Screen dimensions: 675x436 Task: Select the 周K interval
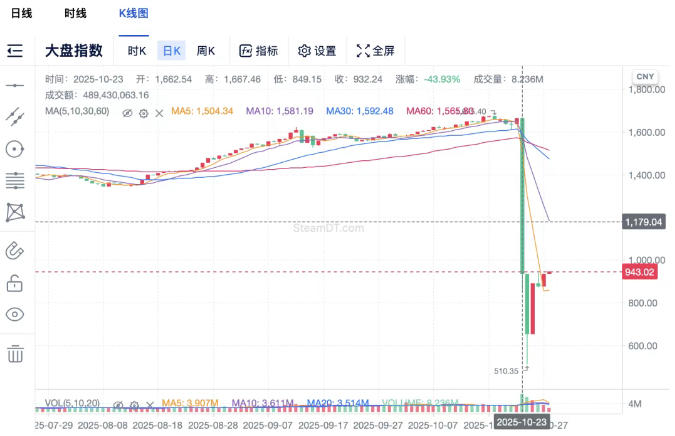[x=206, y=51]
